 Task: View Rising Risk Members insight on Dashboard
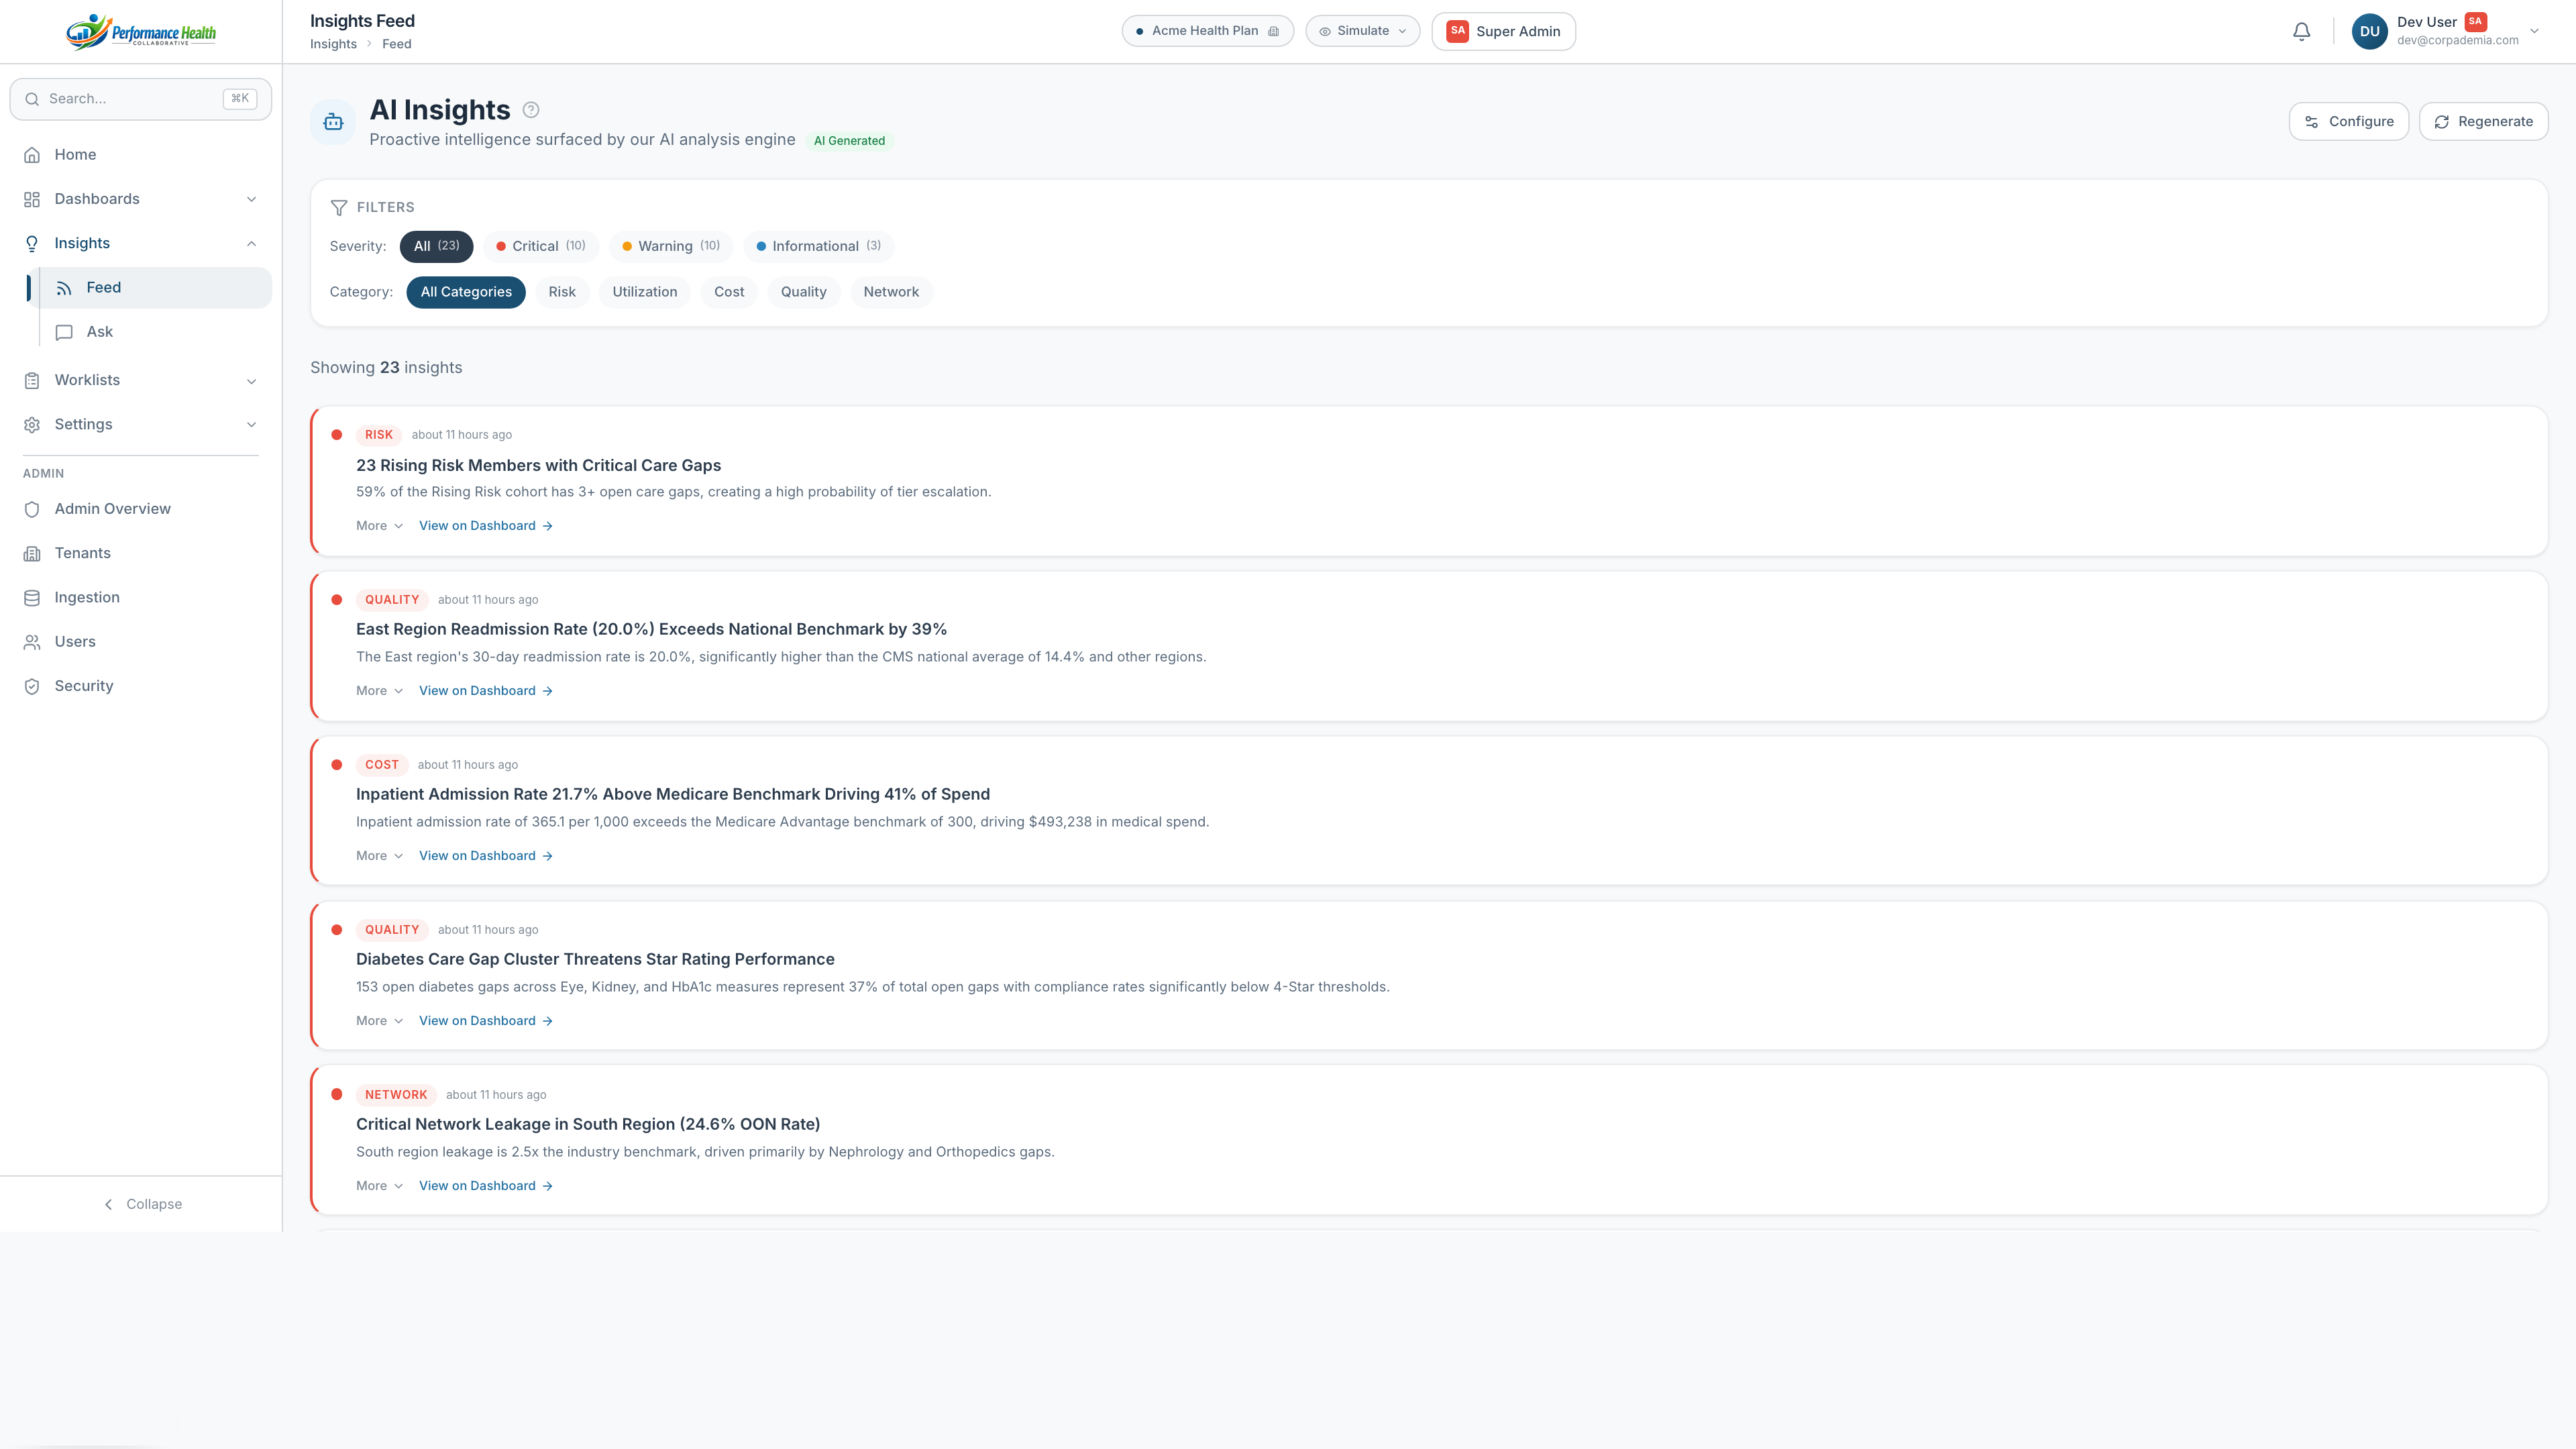pyautogui.click(x=486, y=526)
